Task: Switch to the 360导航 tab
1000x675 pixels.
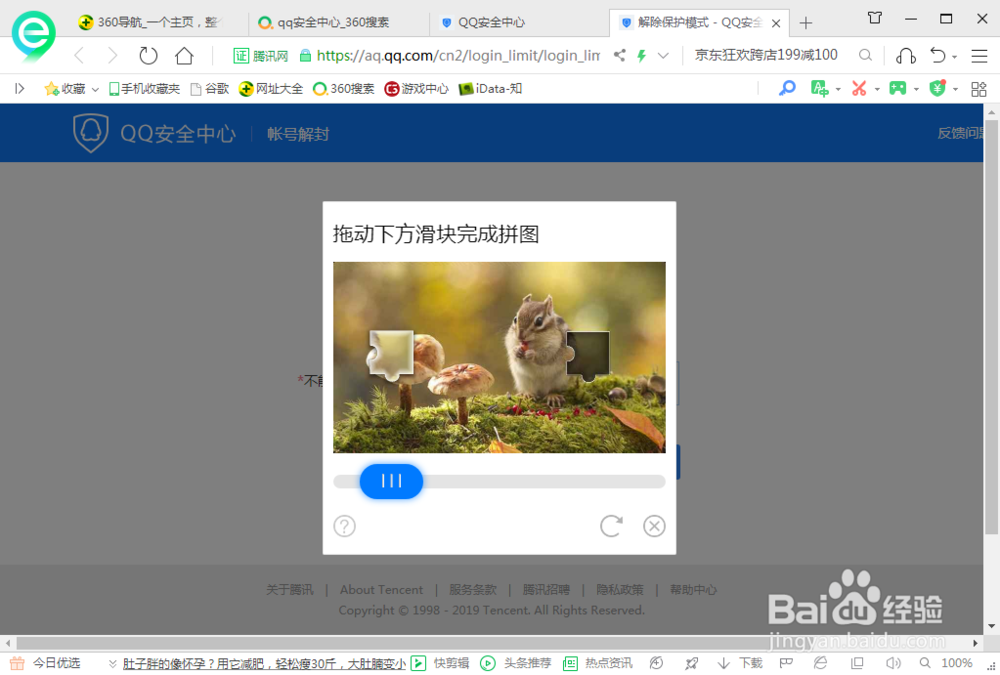Action: pyautogui.click(x=150, y=23)
